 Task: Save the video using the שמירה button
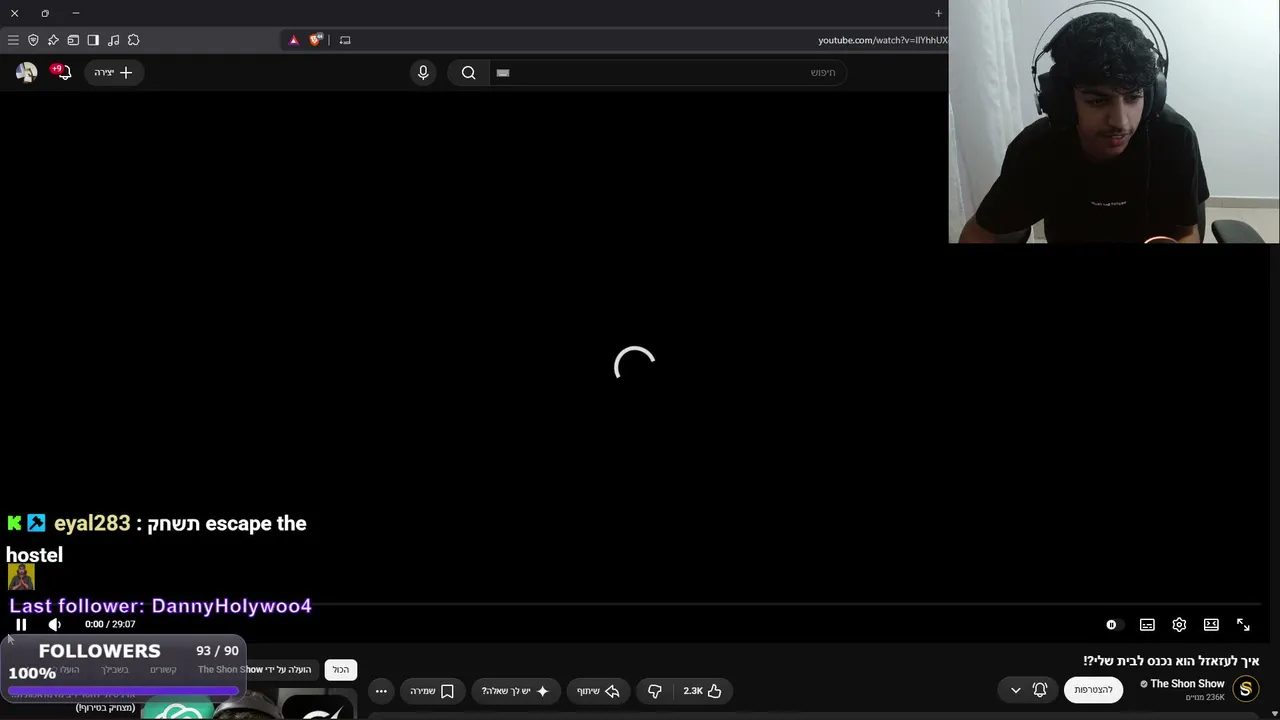tap(432, 691)
